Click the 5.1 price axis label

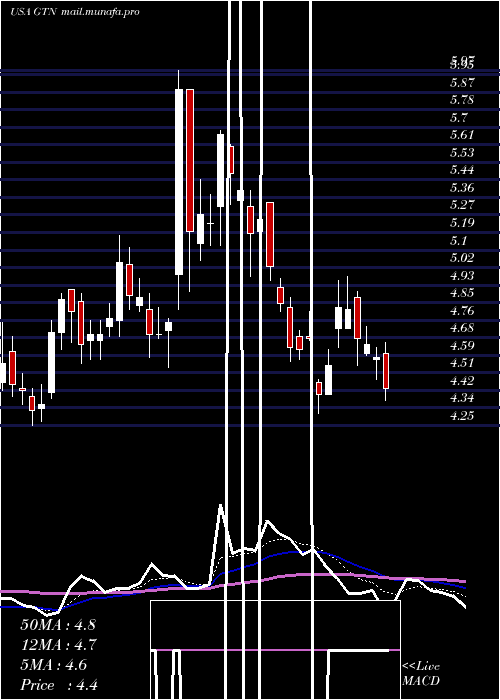click(x=459, y=241)
